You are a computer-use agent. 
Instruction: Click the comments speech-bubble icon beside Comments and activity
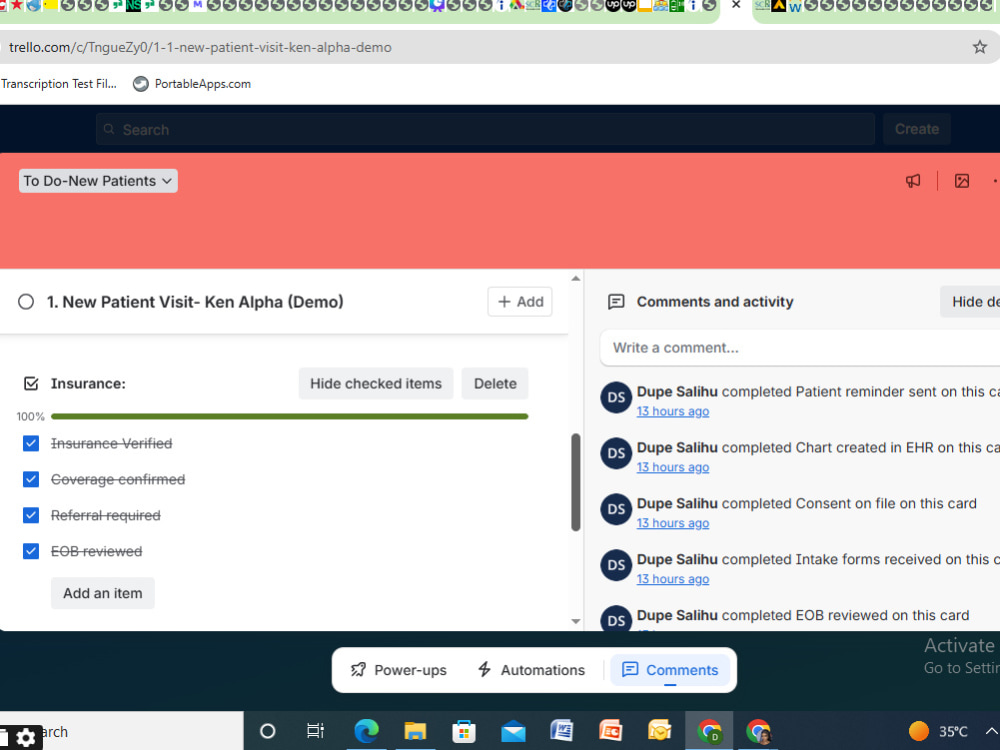(x=616, y=302)
